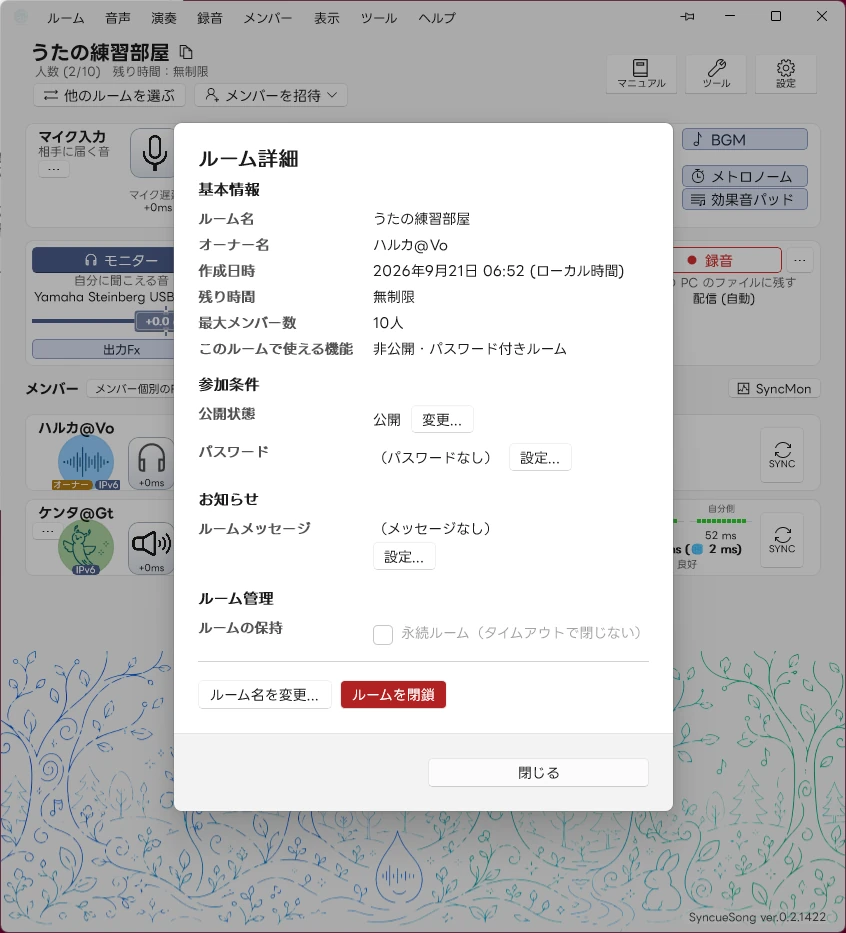Click SYNC button in ハルカ@Vo row

[x=782, y=455]
